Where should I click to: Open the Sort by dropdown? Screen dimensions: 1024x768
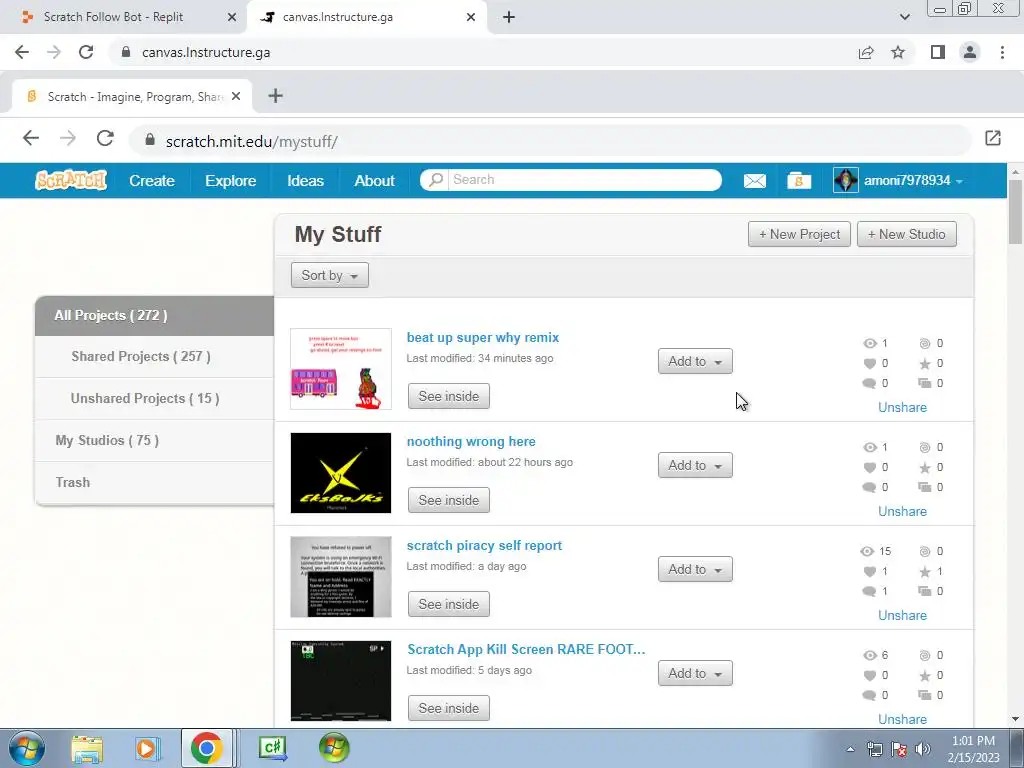pos(330,275)
